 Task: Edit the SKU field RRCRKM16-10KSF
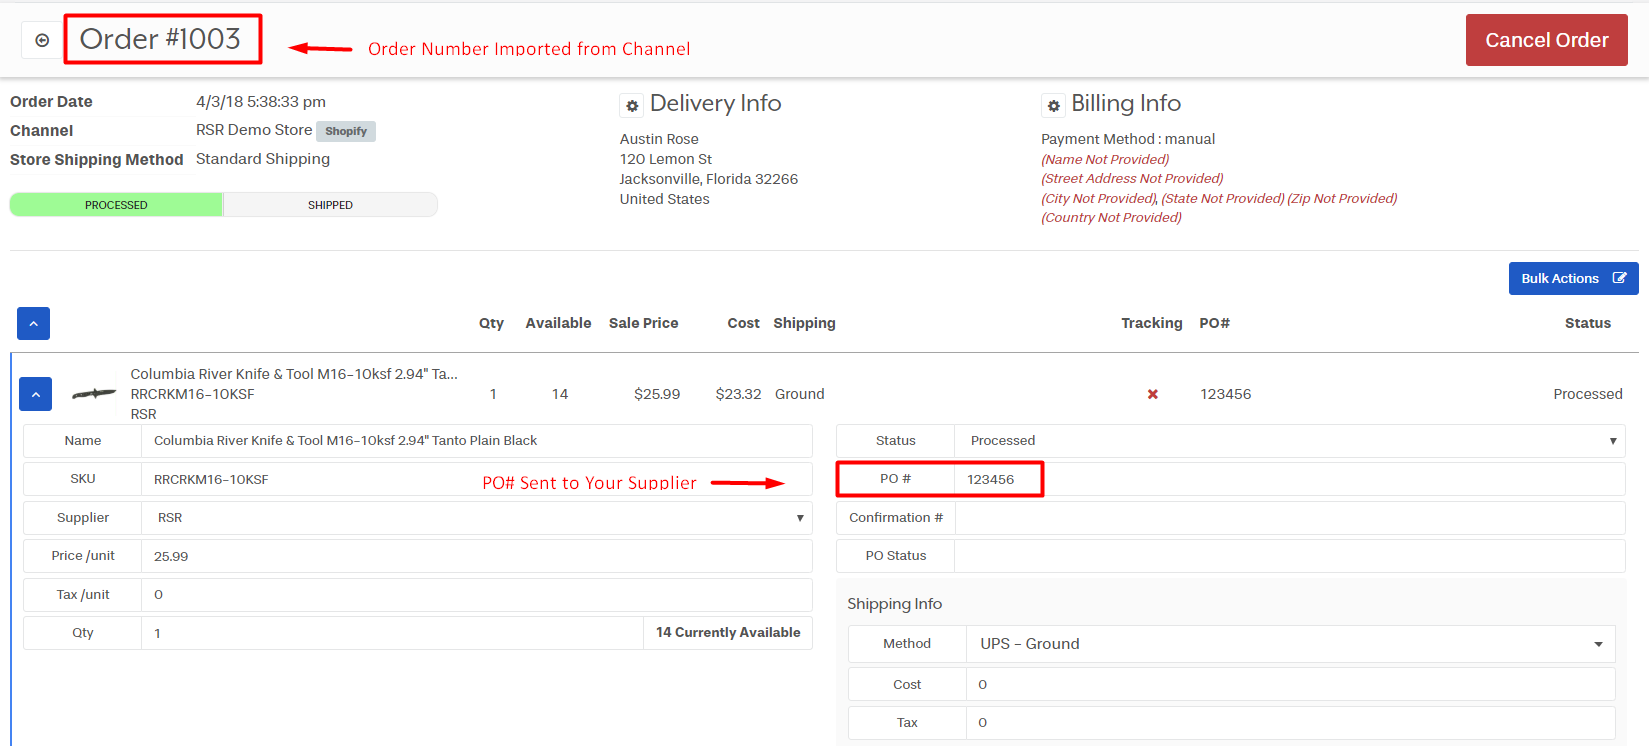[477, 479]
